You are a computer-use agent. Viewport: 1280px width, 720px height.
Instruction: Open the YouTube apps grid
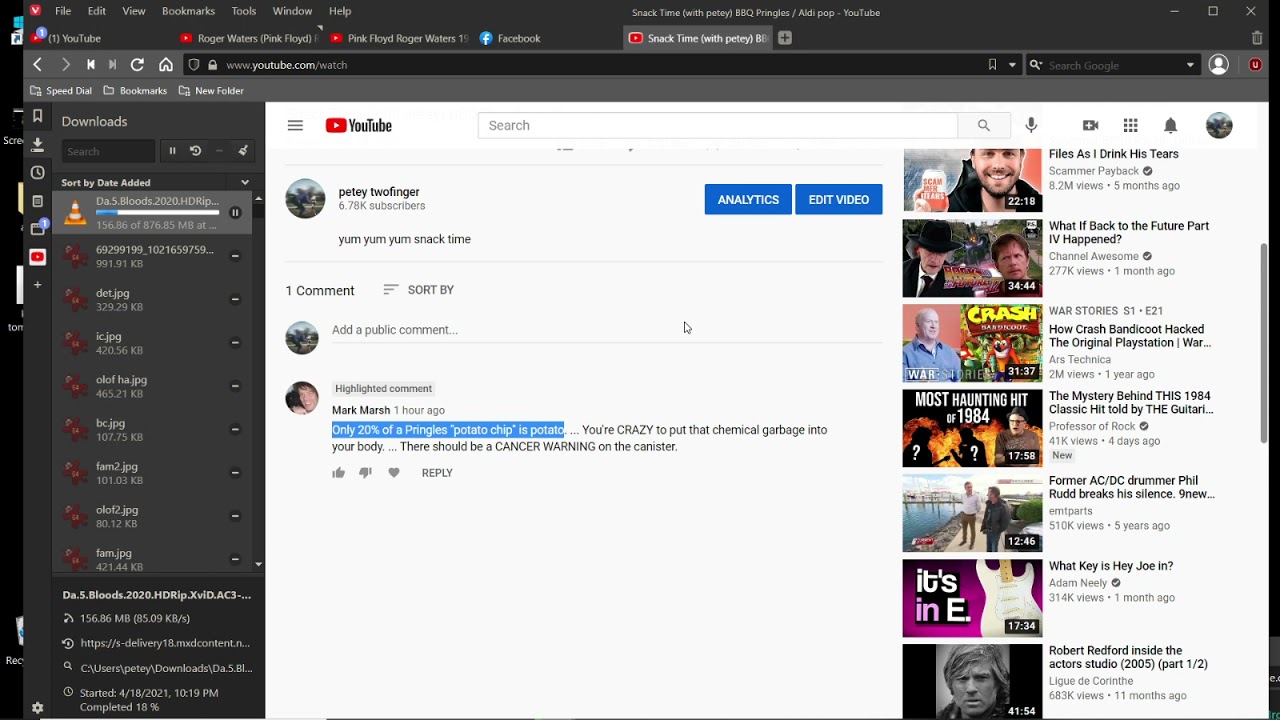[x=1130, y=125]
